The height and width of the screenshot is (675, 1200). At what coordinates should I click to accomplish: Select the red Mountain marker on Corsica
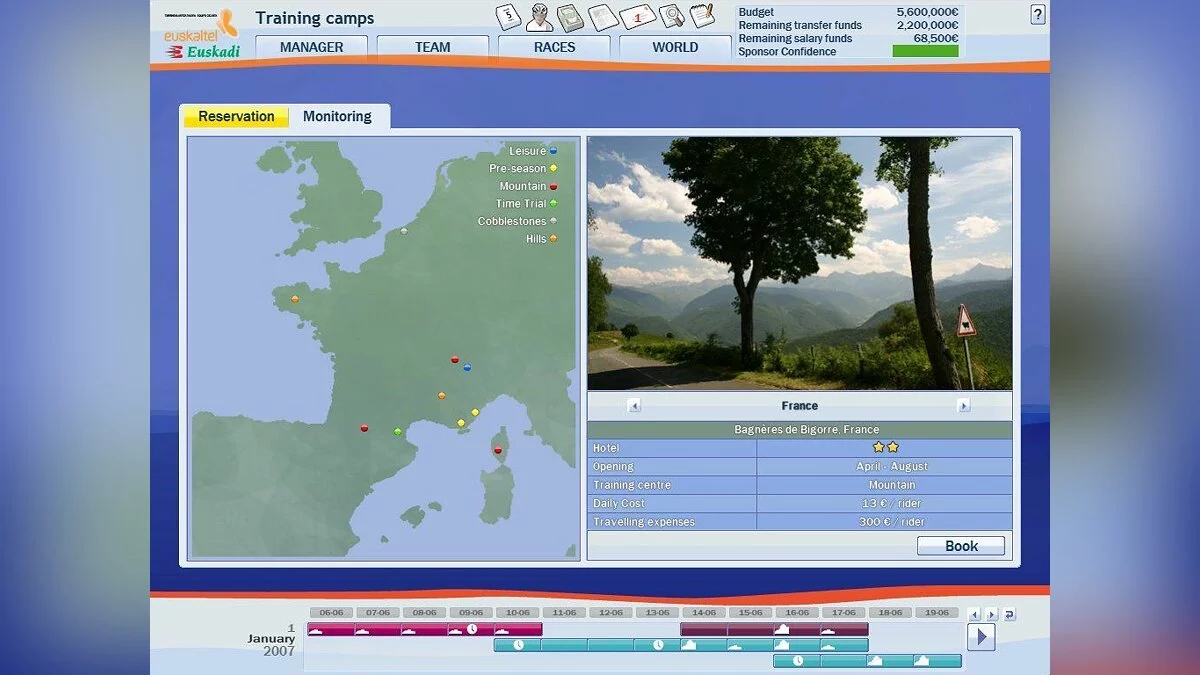(x=497, y=450)
